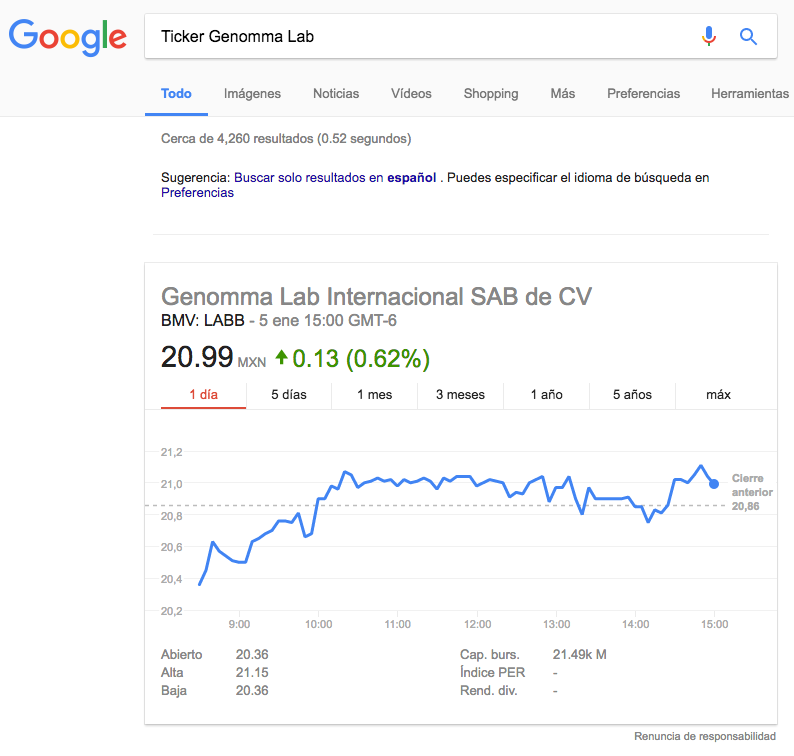Start voice search with microphone icon
Viewport: 794px width, 756px height.
709,37
